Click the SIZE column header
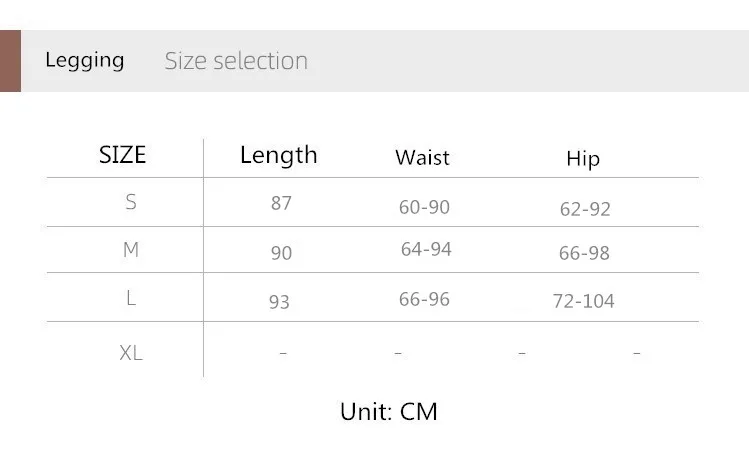 pos(122,155)
